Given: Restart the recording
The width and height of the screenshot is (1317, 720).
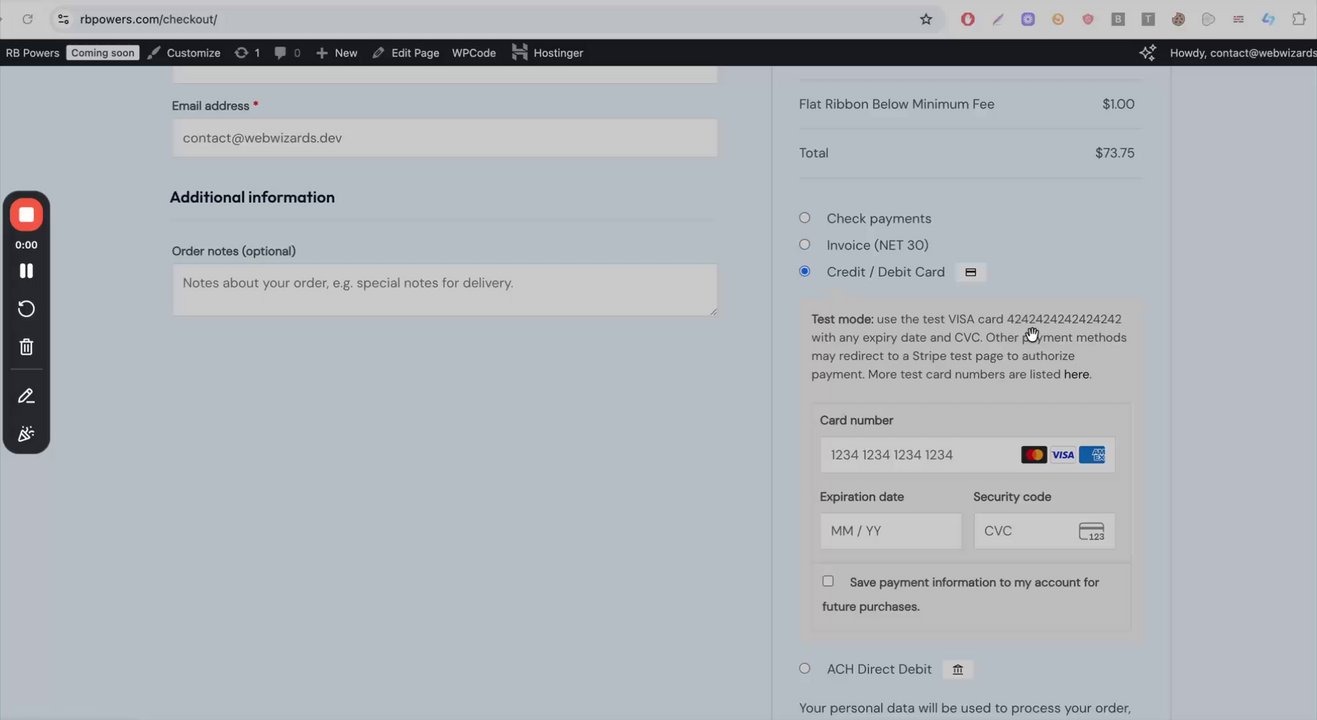Looking at the screenshot, I should pos(26,309).
